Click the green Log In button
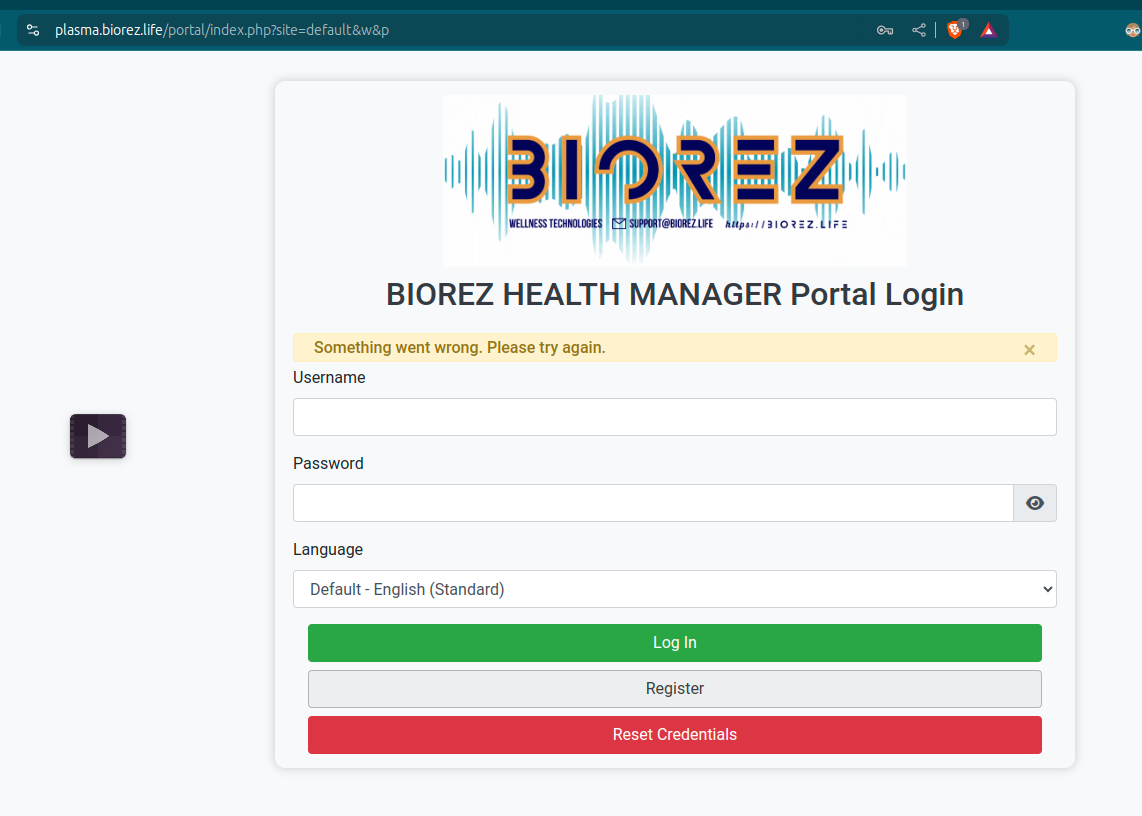Screen dimensions: 1142x816 674,643
